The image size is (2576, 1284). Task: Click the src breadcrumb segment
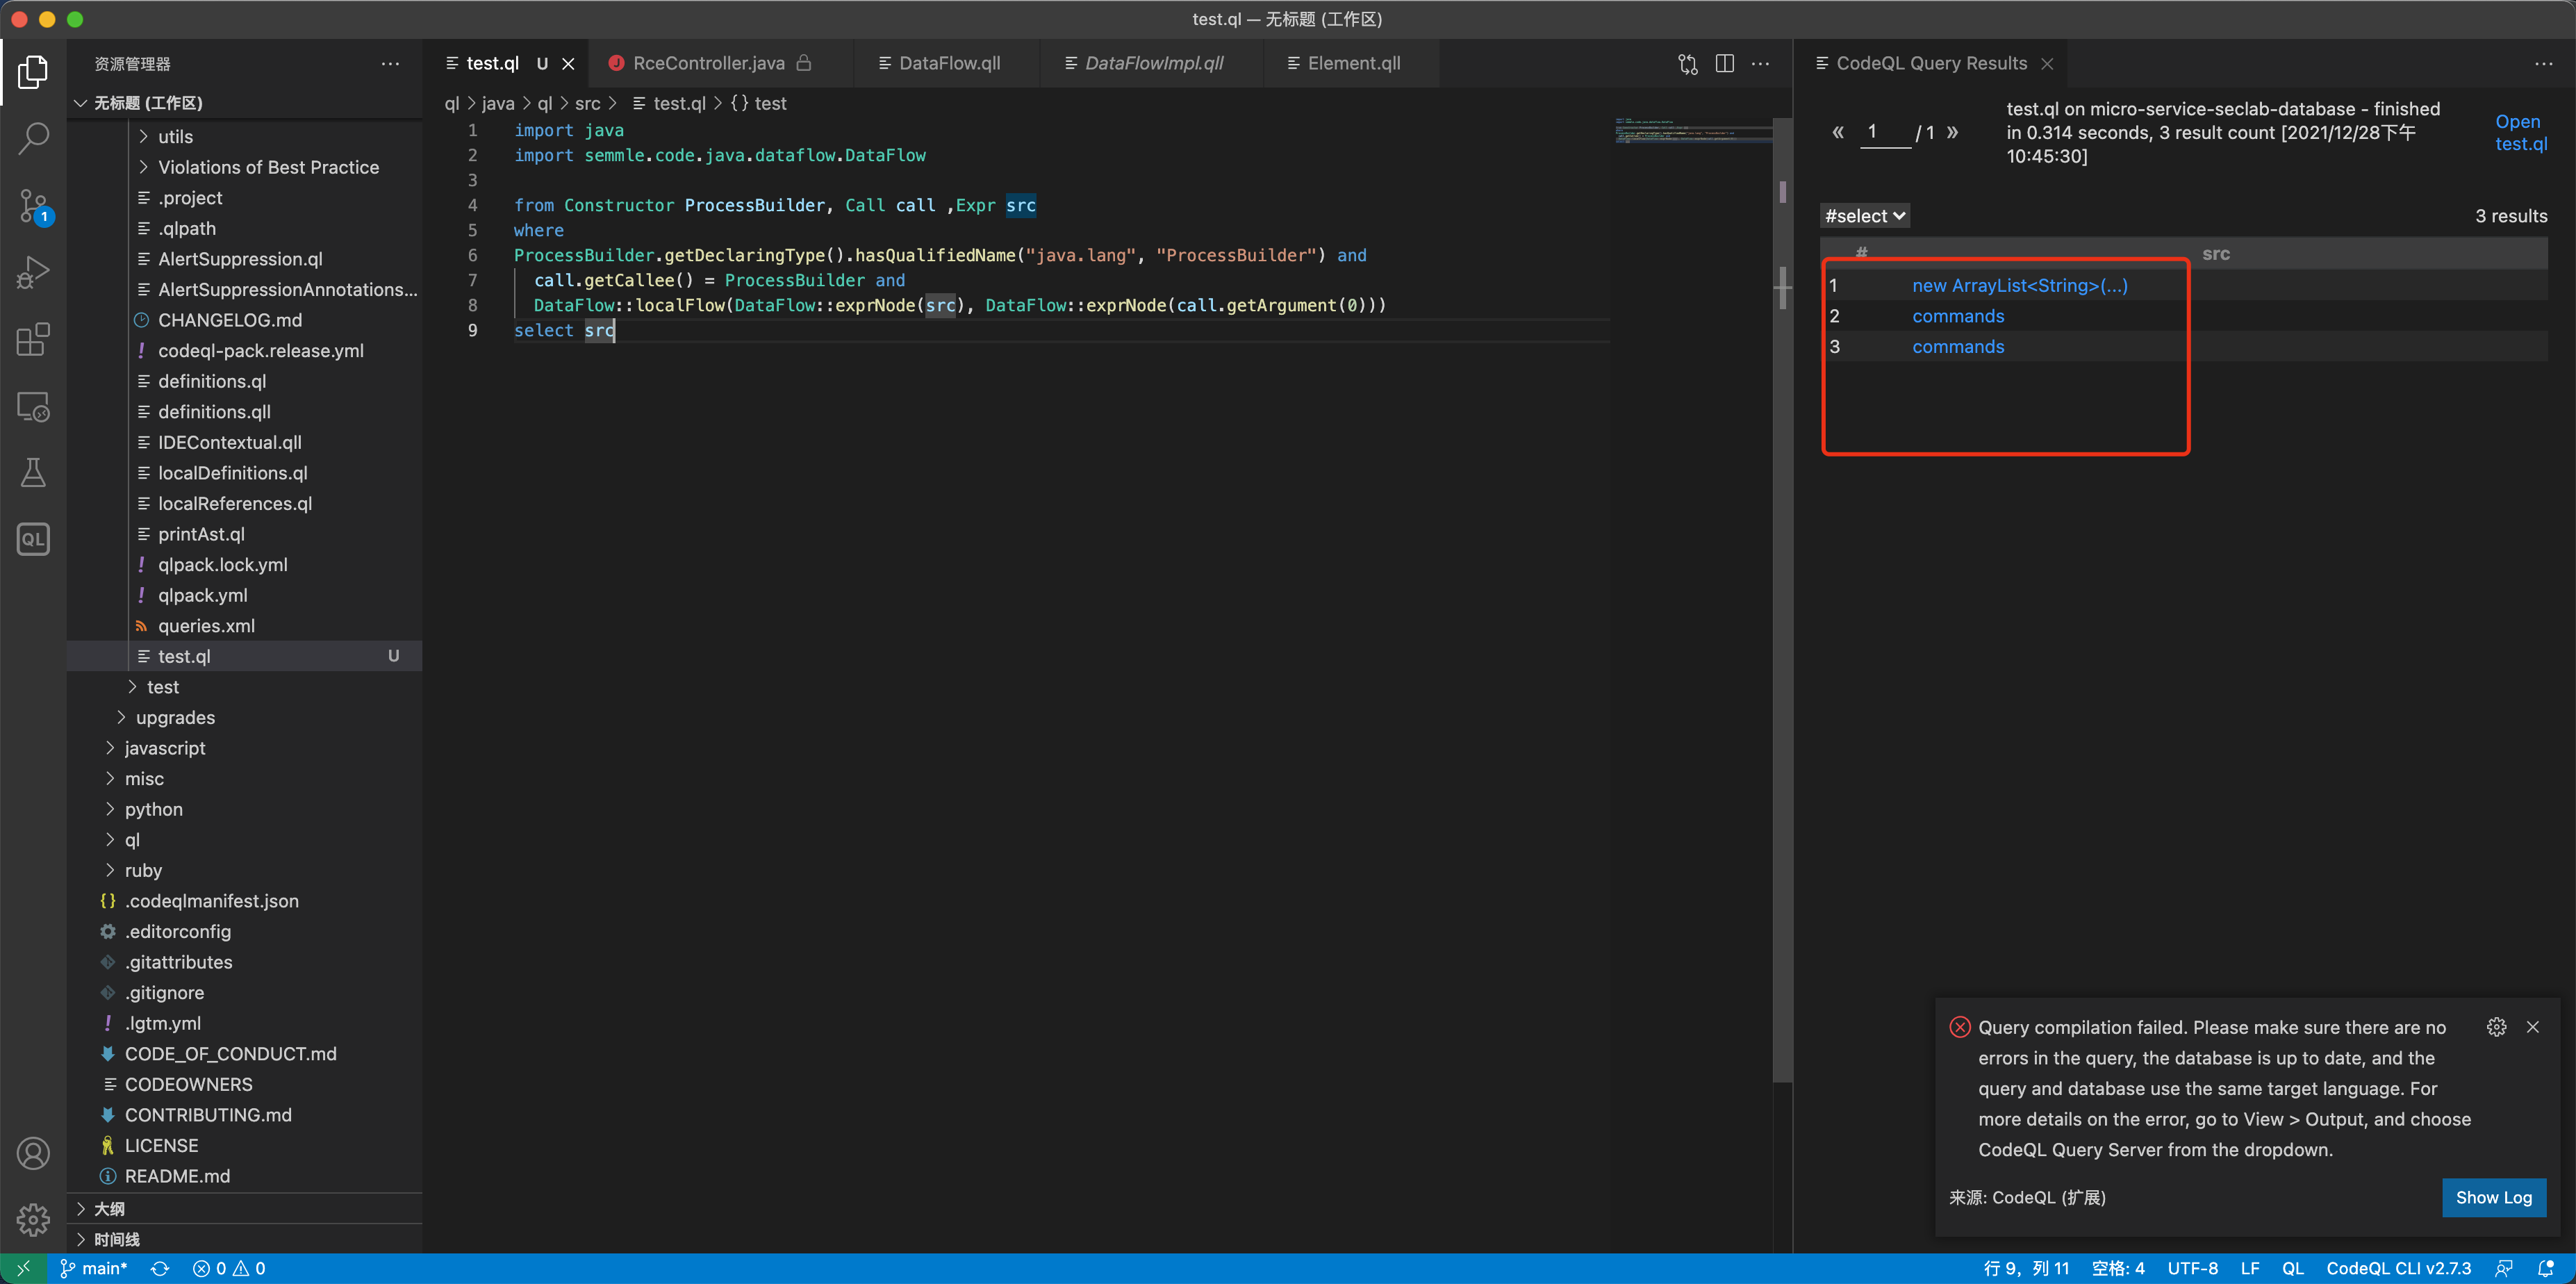pyautogui.click(x=588, y=103)
